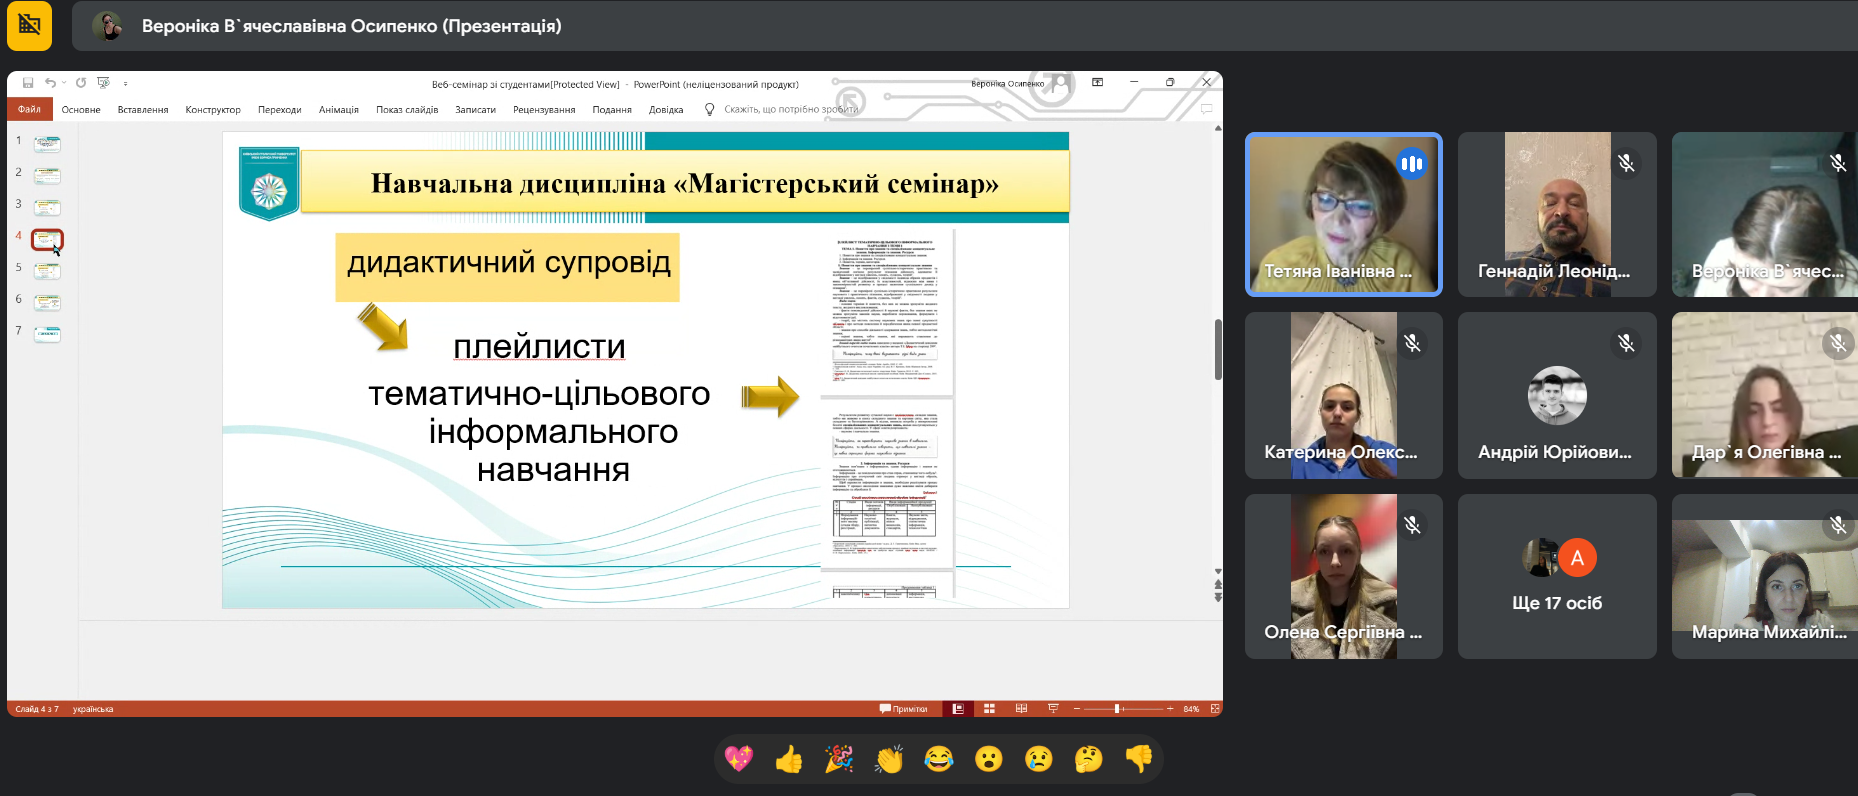Image resolution: width=1858 pixels, height=796 pixels.
Task: Open Reading View from status bar
Action: pyautogui.click(x=1021, y=709)
